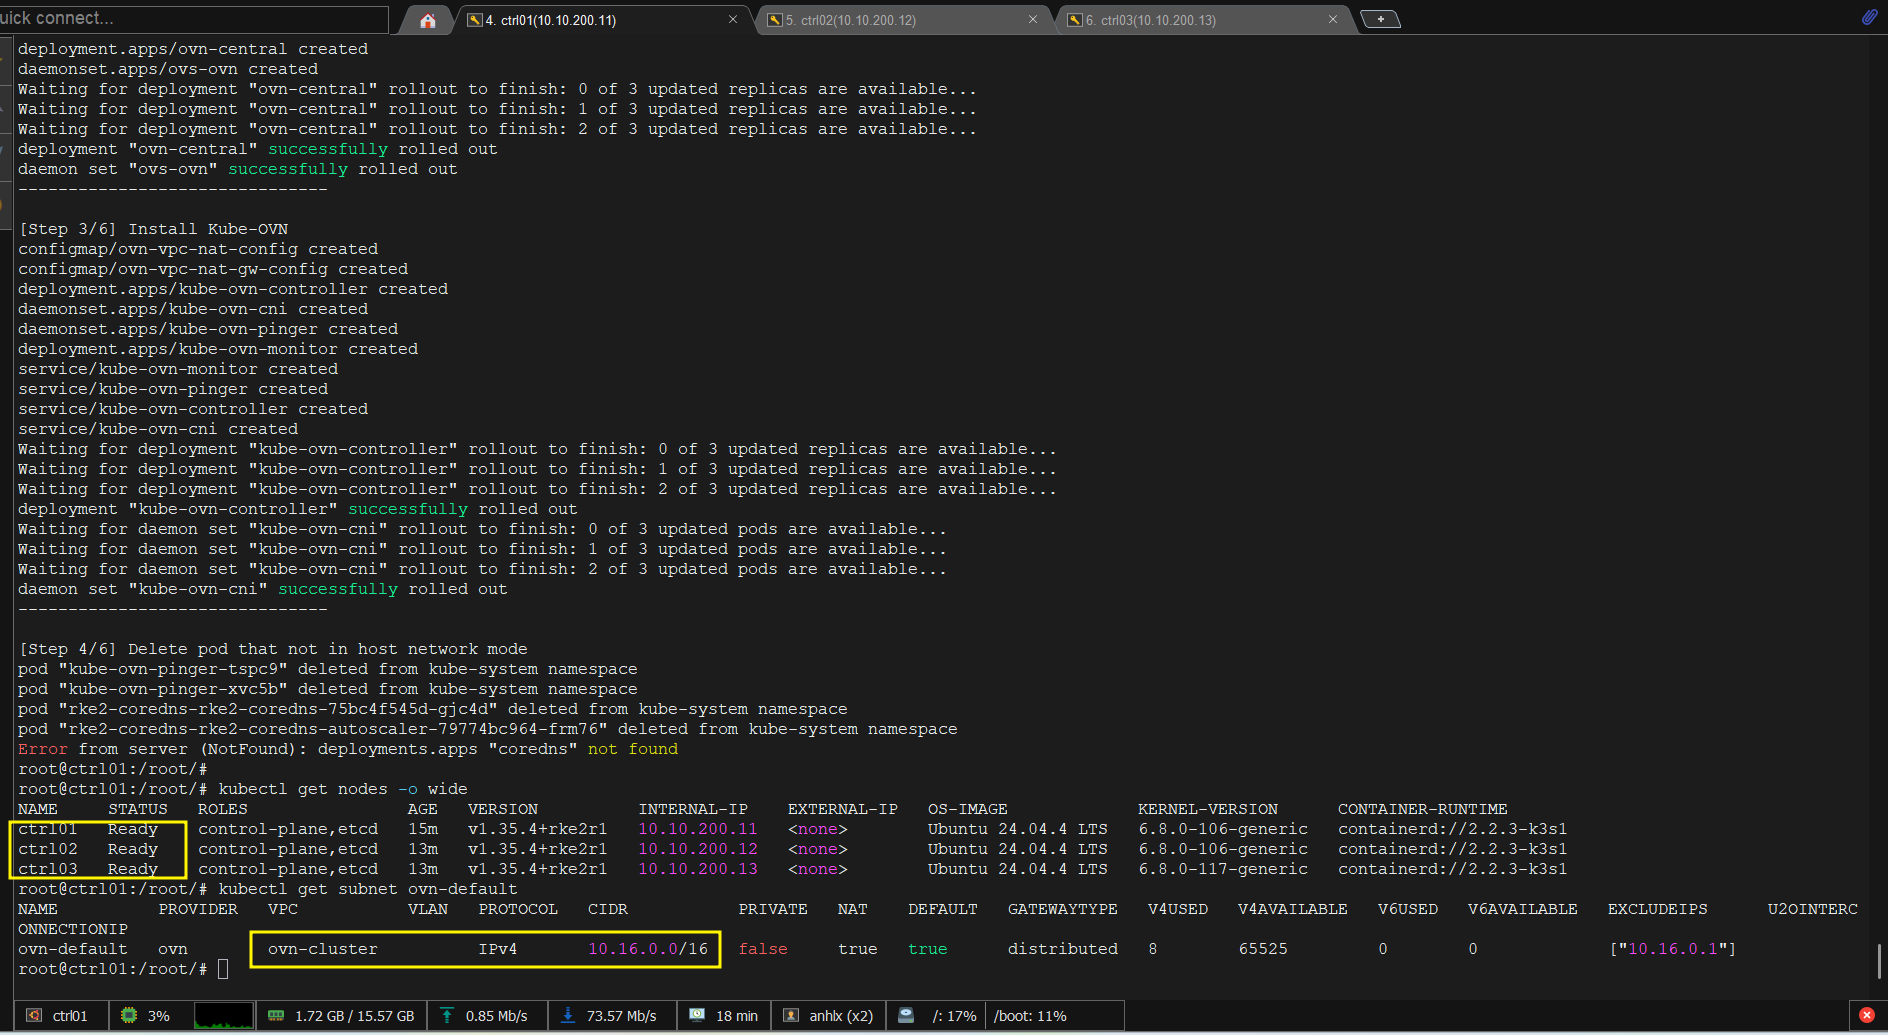Close the ctrl02 session tab

1033,20
